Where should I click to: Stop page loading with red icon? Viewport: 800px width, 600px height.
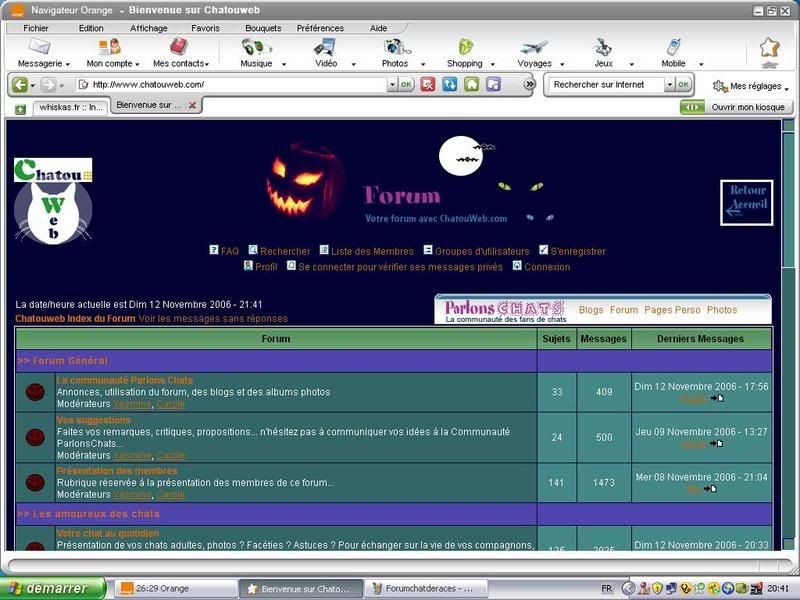428,84
